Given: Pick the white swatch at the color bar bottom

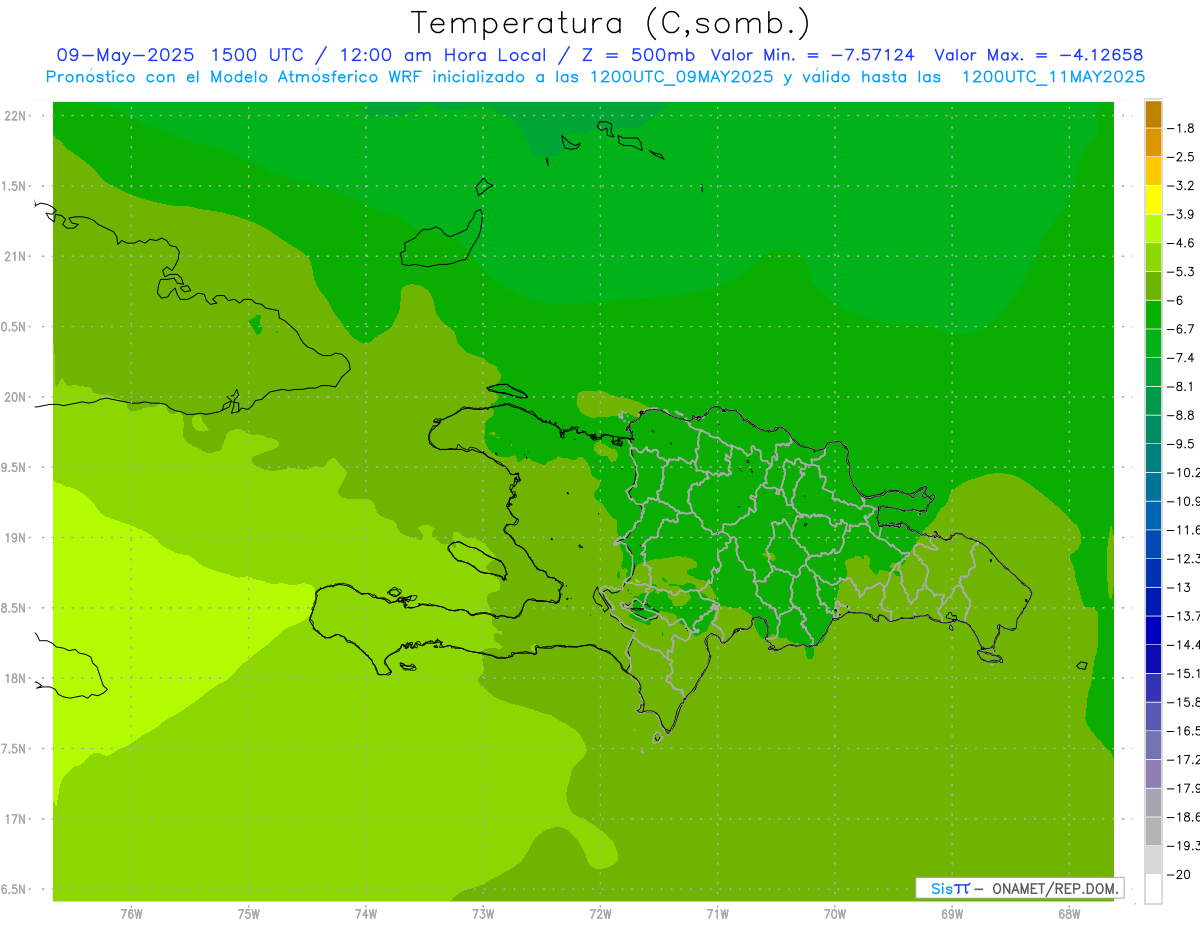Looking at the screenshot, I should point(1153,889).
